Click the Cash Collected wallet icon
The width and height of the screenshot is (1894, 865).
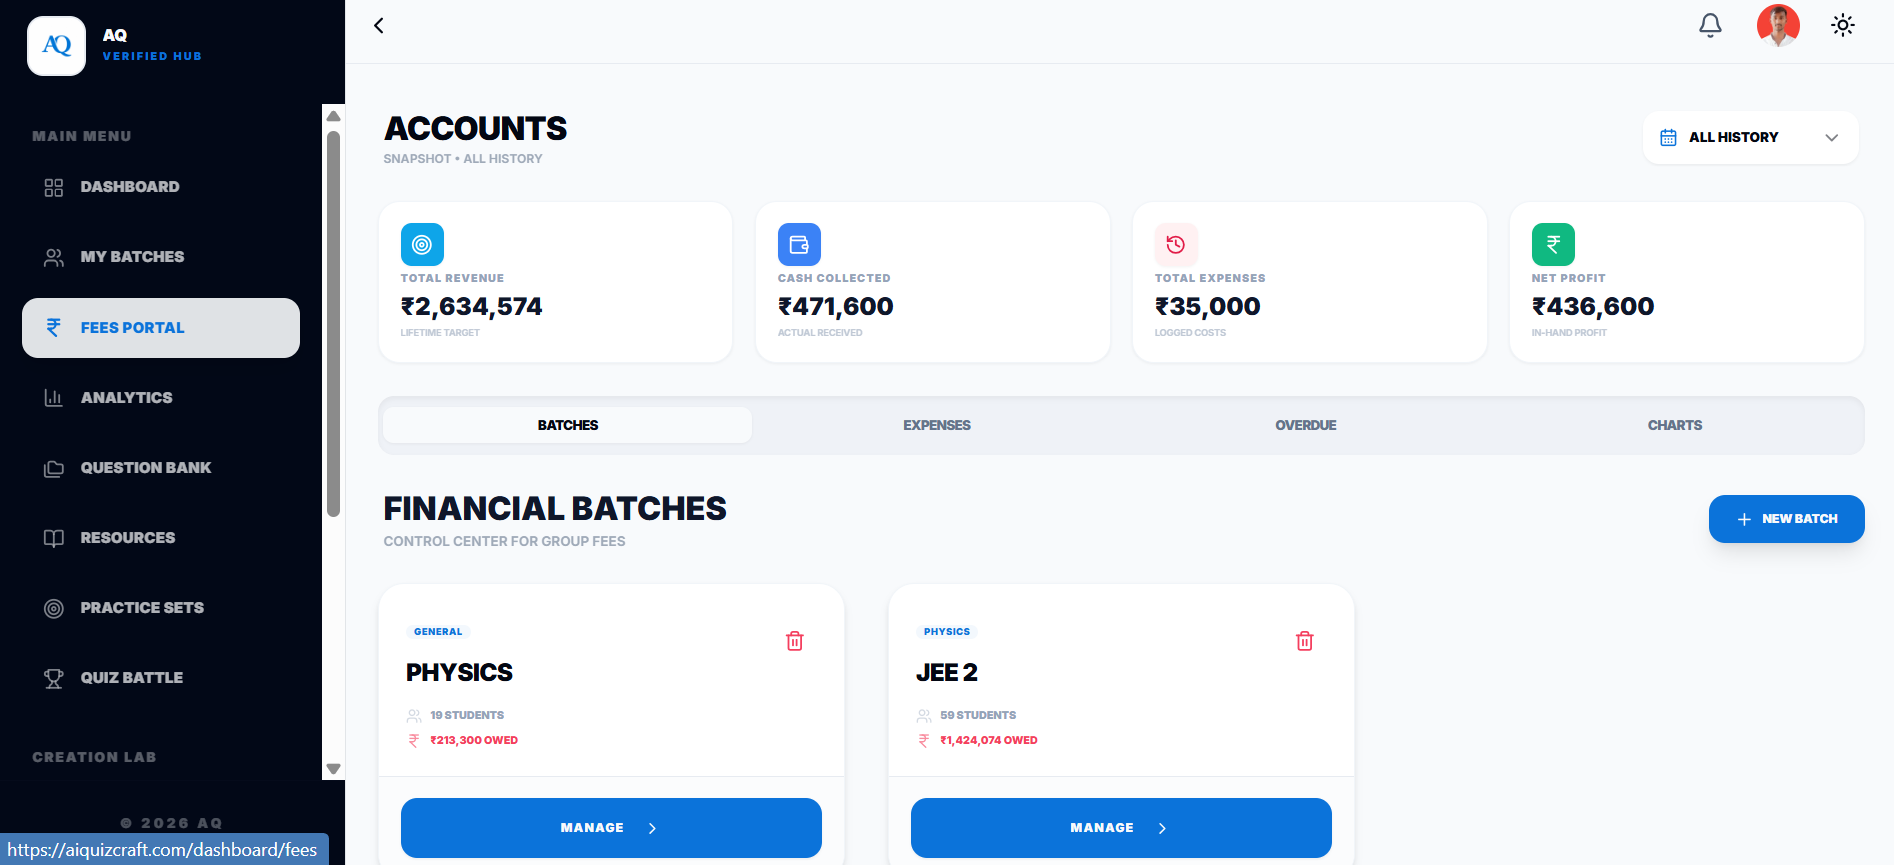[799, 244]
